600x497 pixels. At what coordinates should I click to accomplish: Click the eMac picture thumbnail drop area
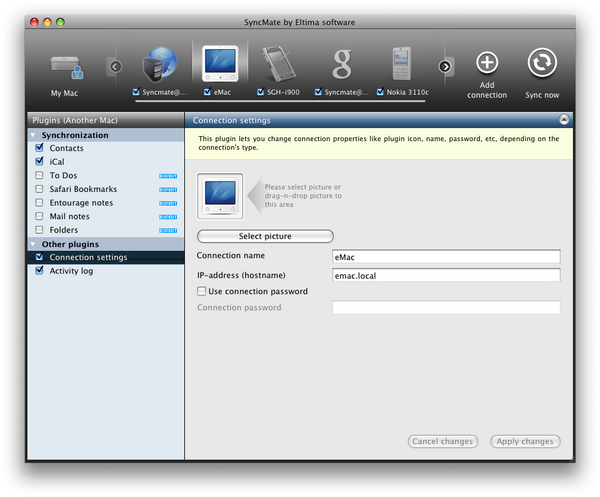click(x=220, y=196)
